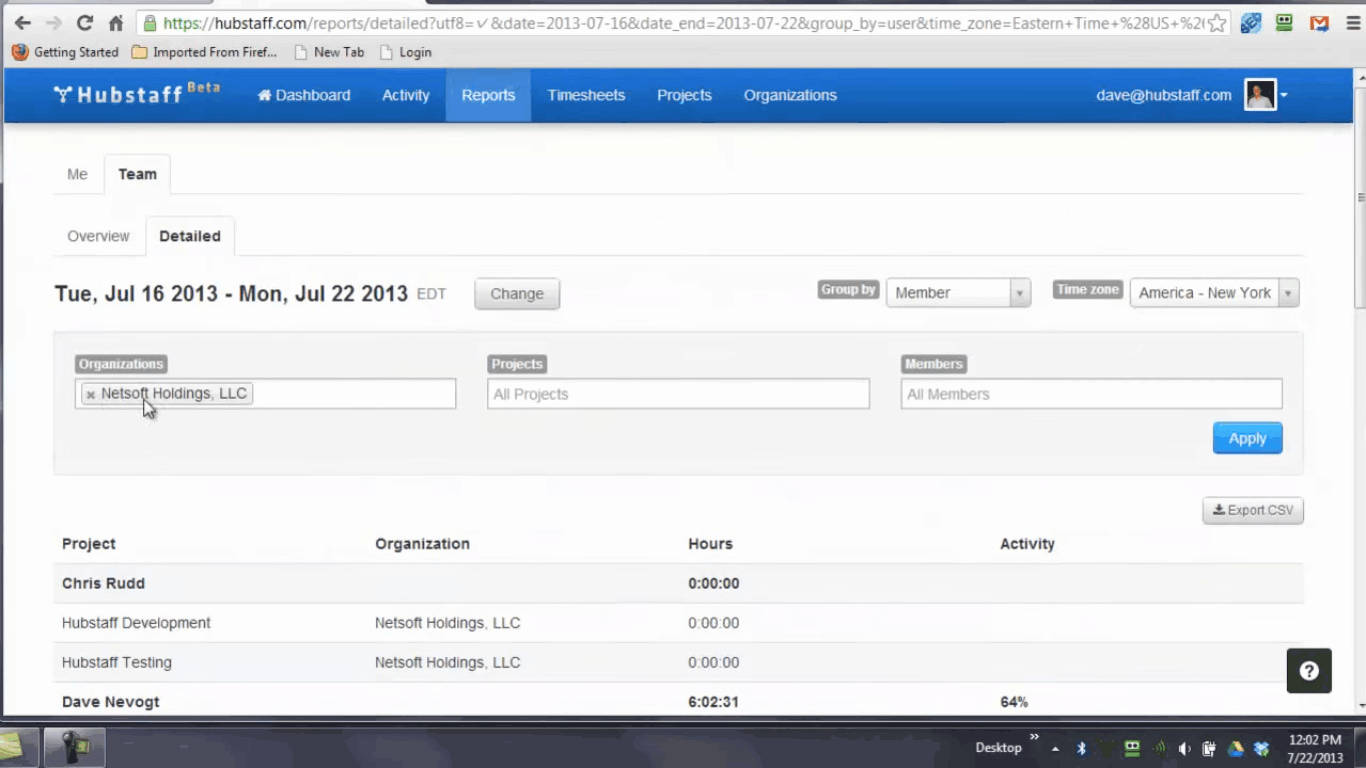Click the Change date range button
Image resolution: width=1366 pixels, height=768 pixels.
(516, 294)
